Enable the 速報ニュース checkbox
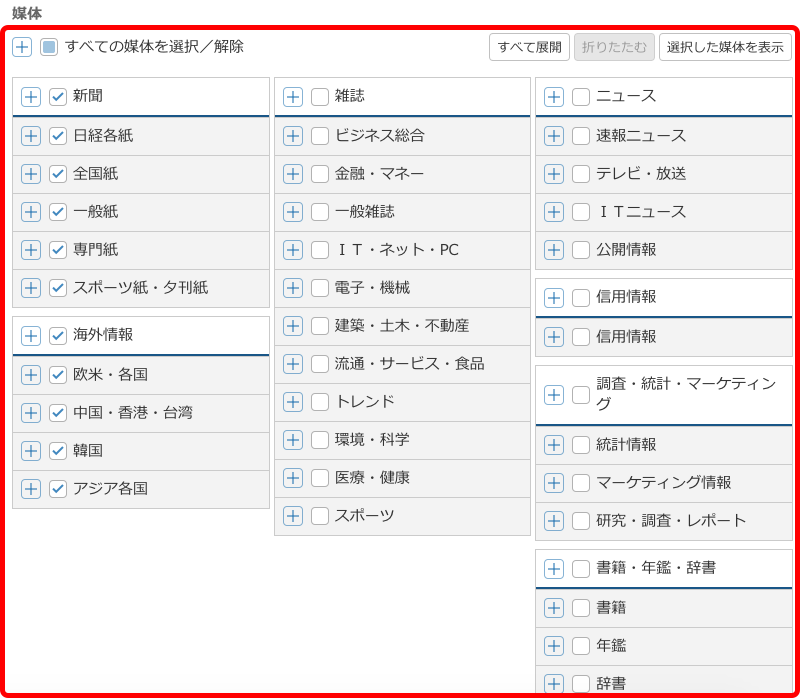 point(581,136)
